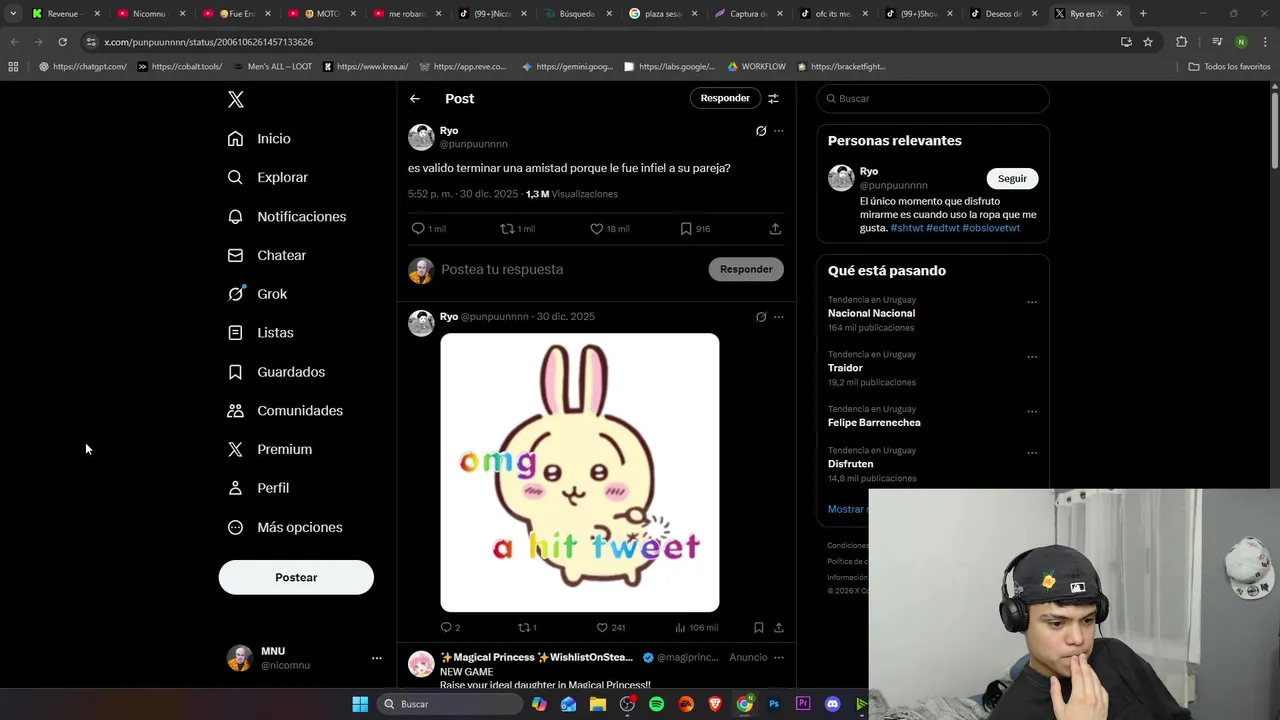Viewport: 1280px width, 720px height.
Task: Like the bunny post with 241 likes
Action: 610,628
